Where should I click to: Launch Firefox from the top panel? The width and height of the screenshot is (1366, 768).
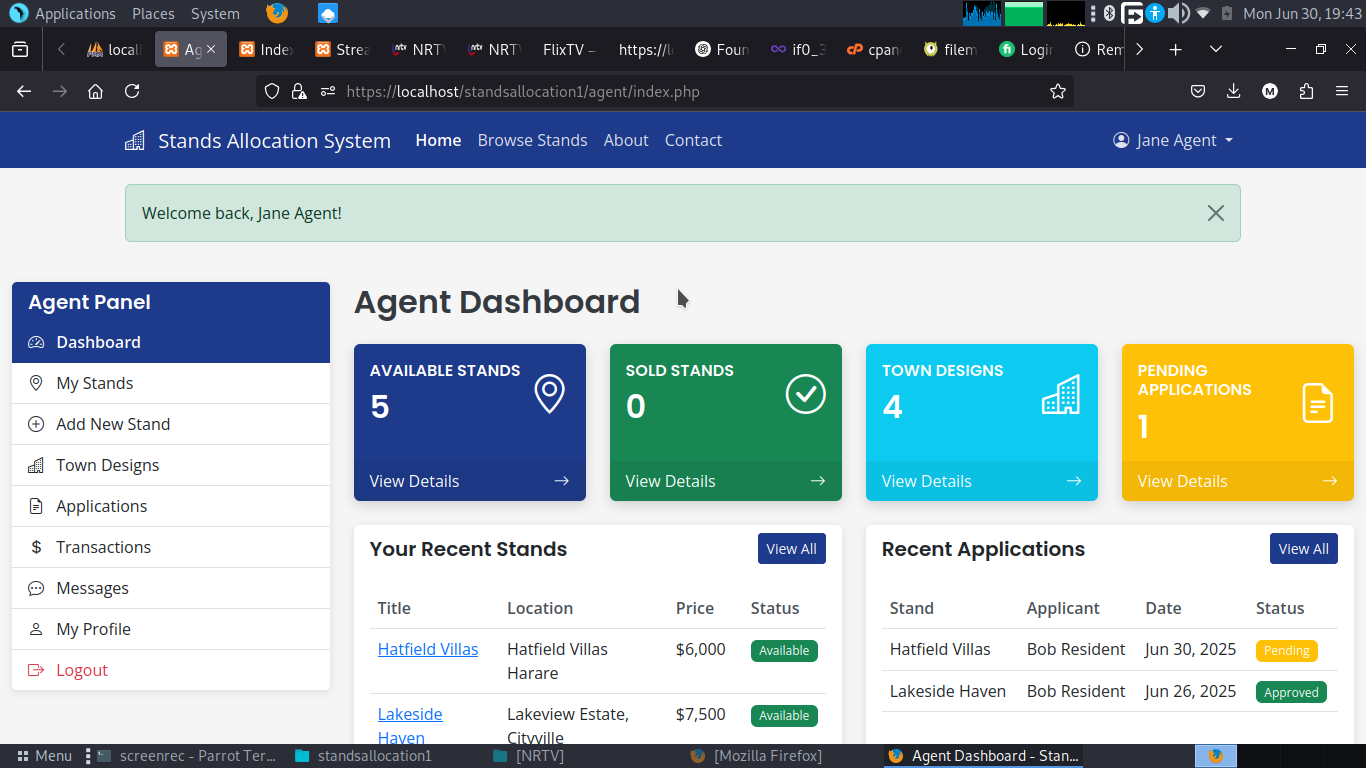(277, 13)
